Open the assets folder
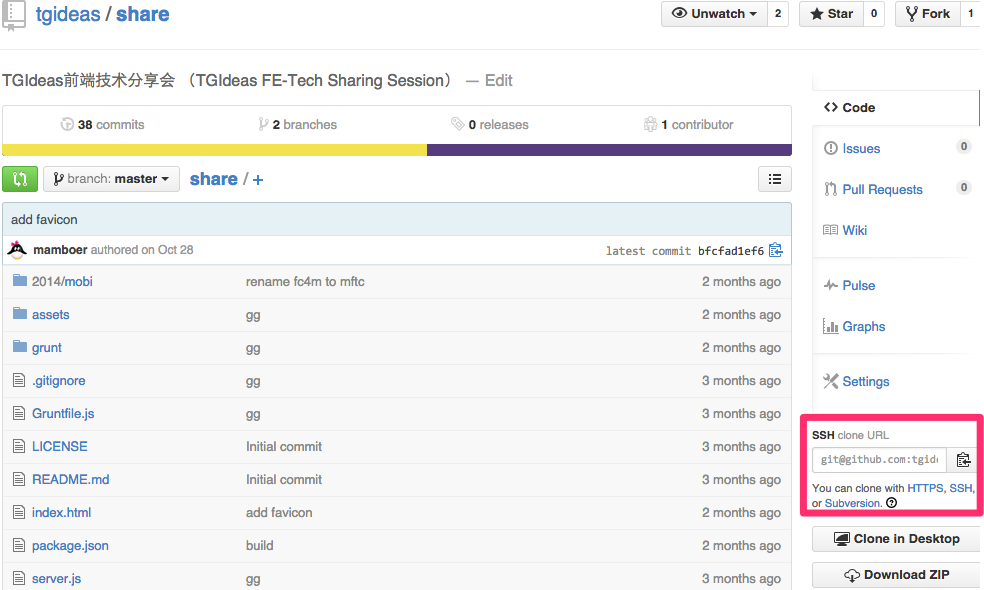 point(51,314)
